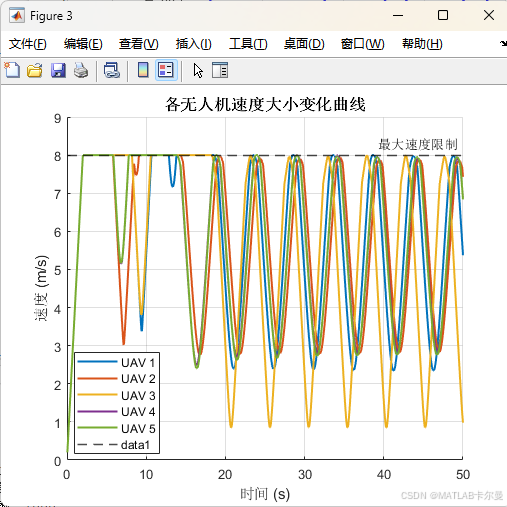Screen dimensions: 507x507
Task: Click the x-axis label 时间 (s)
Action: click(265, 494)
